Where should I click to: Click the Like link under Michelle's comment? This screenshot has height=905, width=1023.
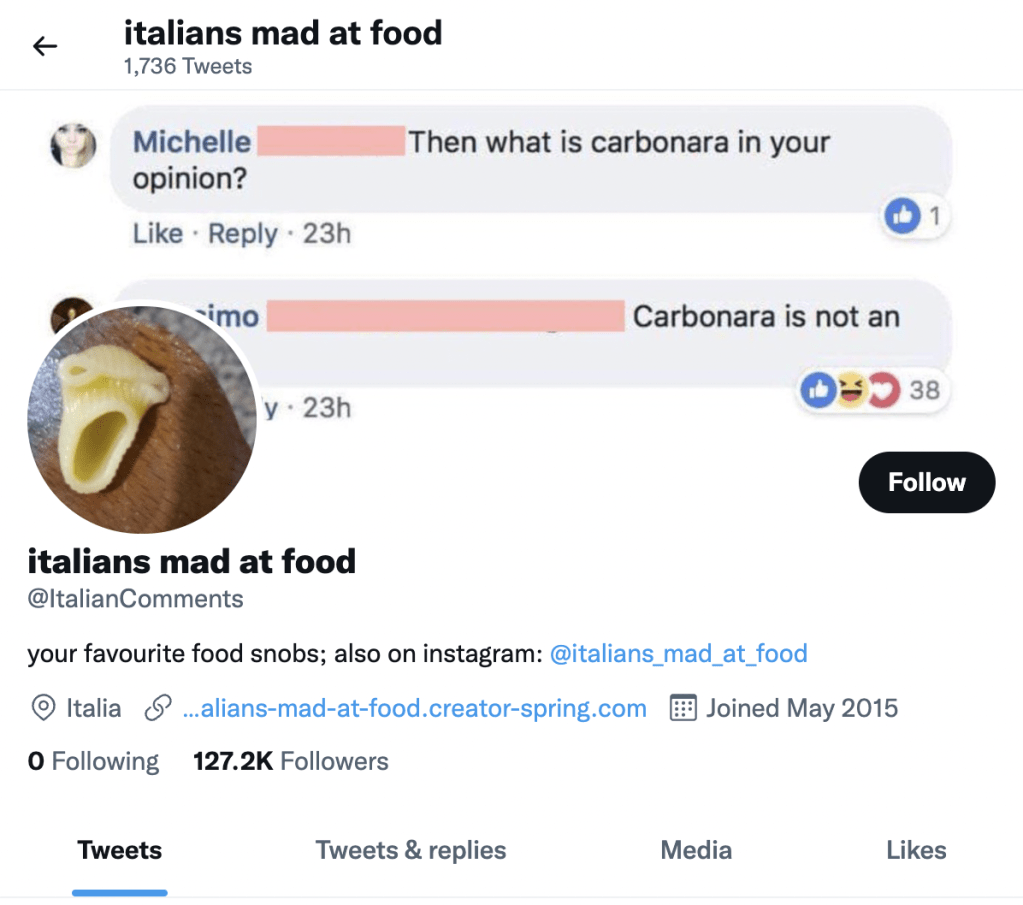click(x=158, y=234)
